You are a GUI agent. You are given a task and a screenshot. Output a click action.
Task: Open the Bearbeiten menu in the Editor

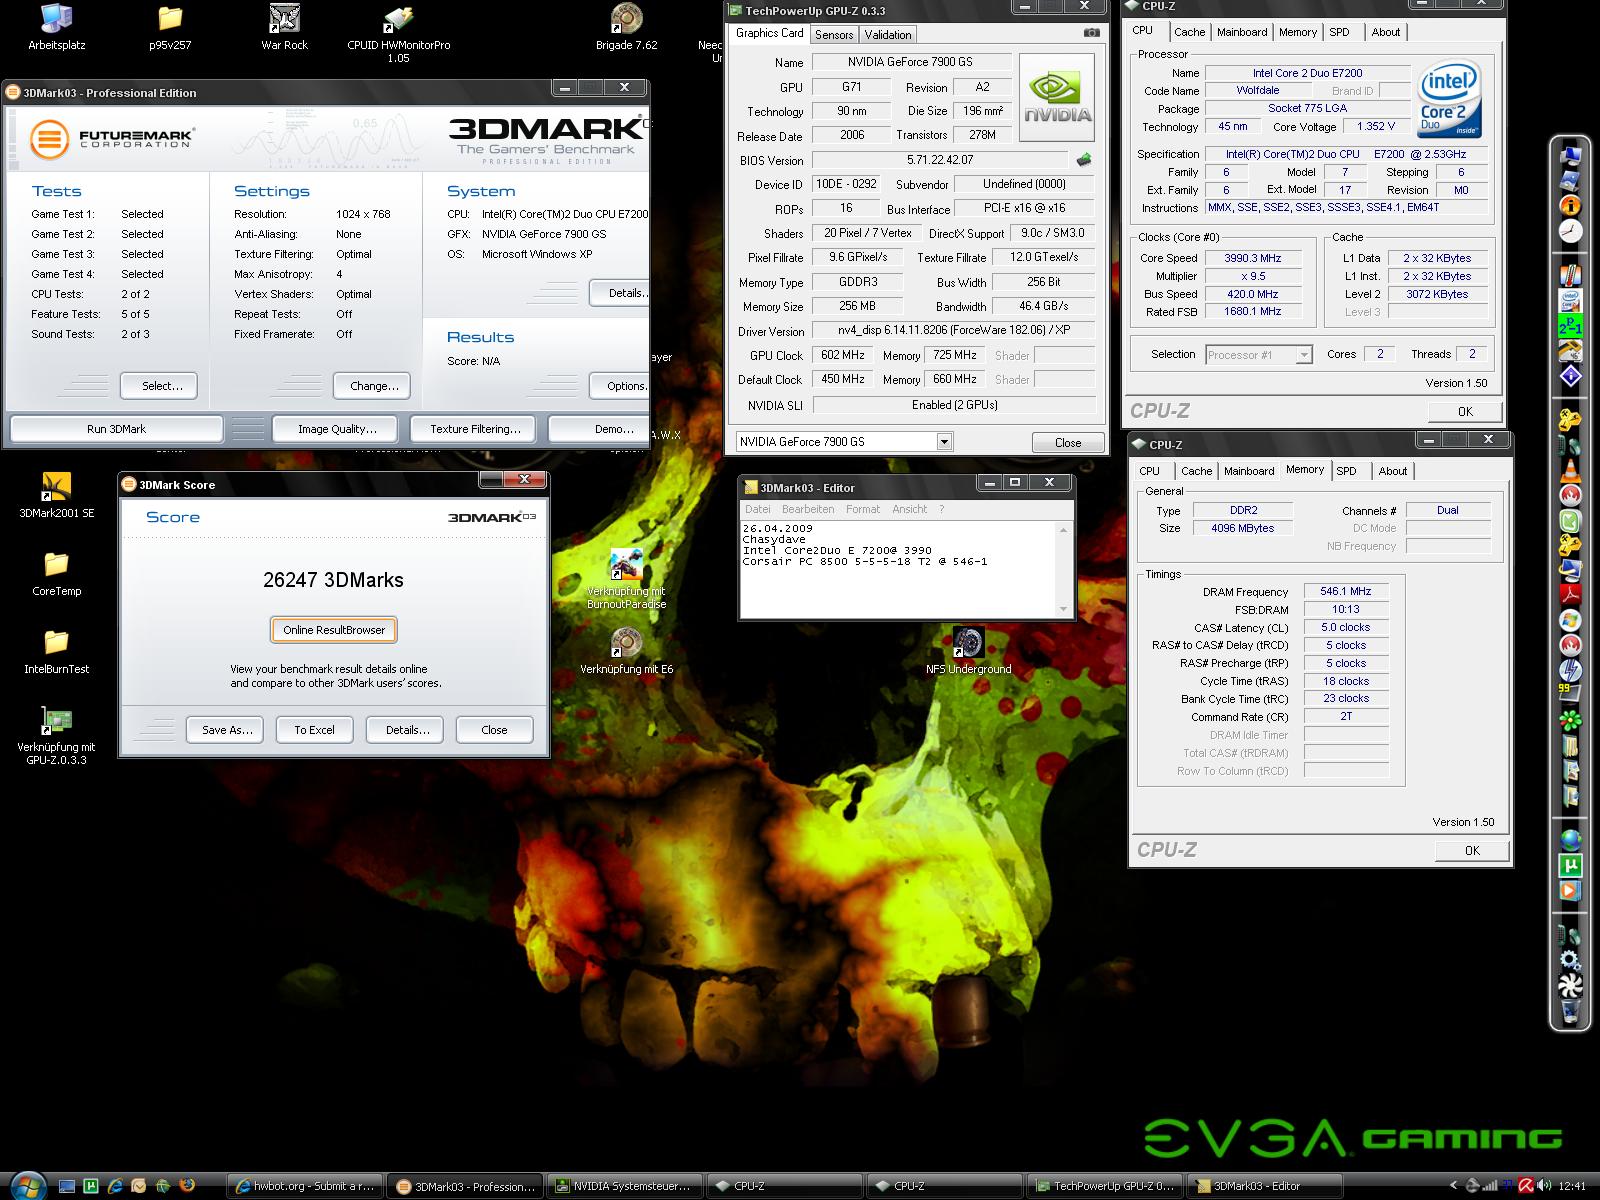tap(808, 509)
